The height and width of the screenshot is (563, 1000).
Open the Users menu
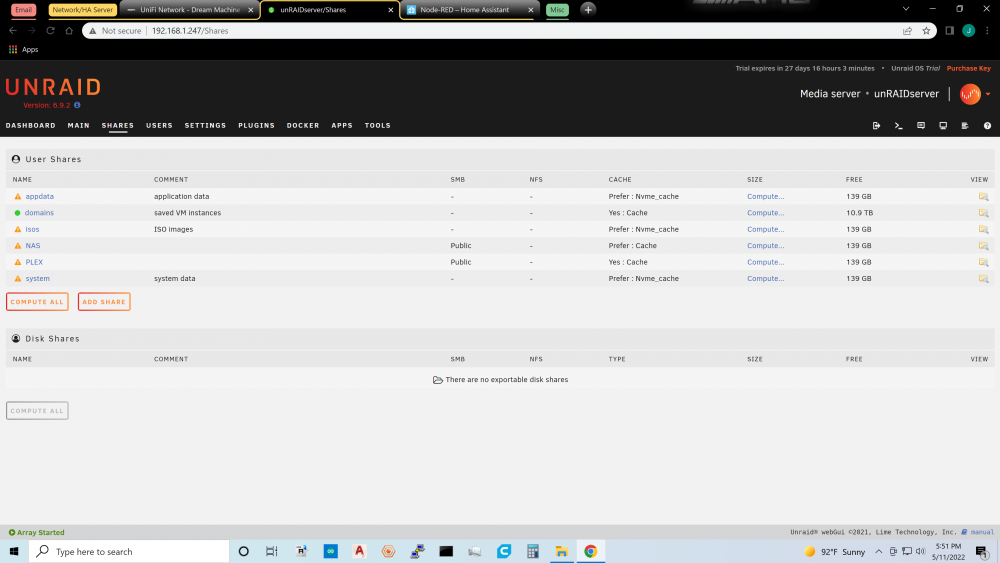pyautogui.click(x=159, y=126)
